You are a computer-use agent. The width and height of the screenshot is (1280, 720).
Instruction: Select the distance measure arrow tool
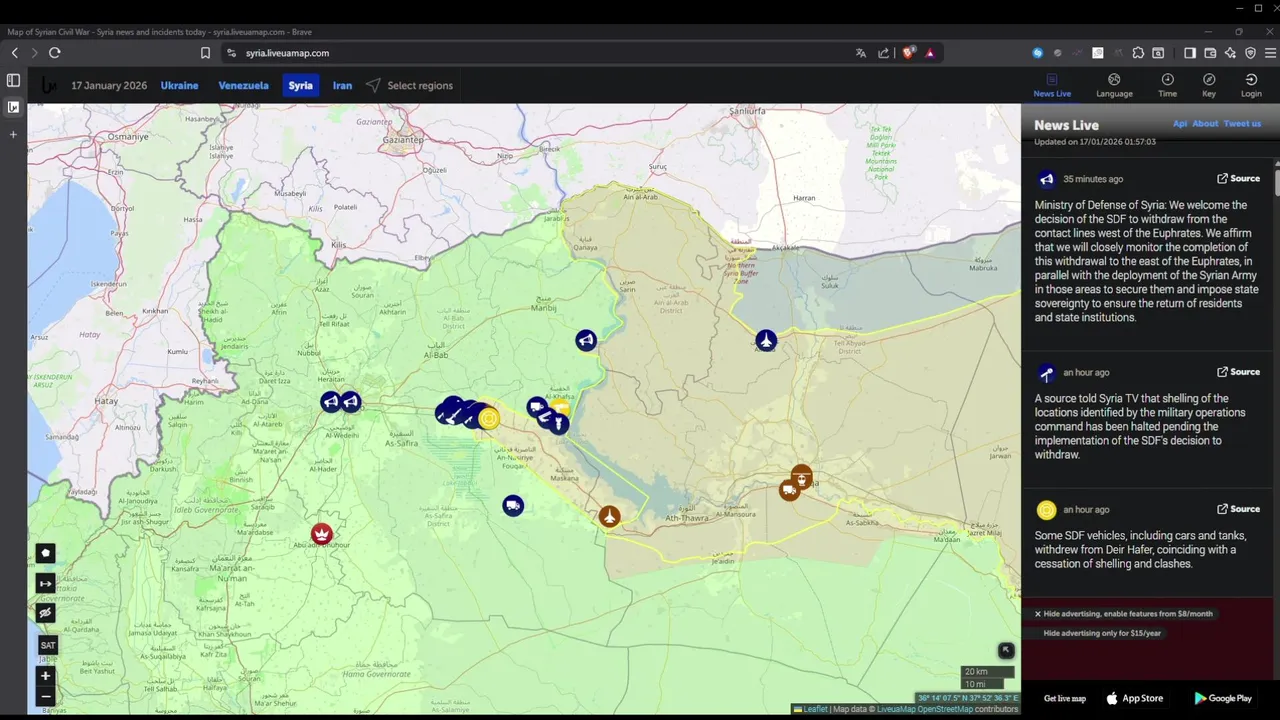point(45,583)
